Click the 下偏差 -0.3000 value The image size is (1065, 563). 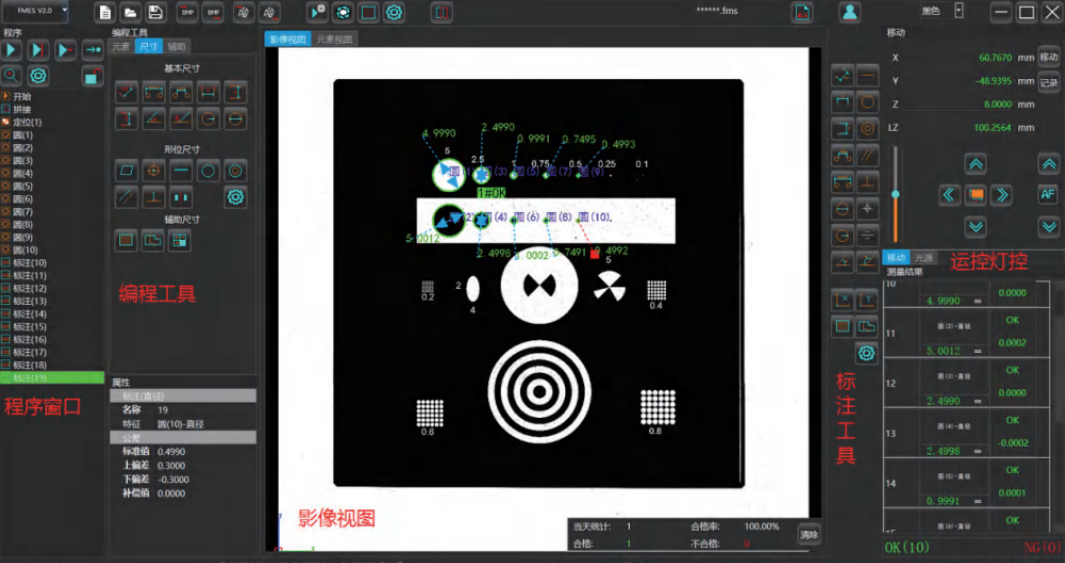coord(173,479)
